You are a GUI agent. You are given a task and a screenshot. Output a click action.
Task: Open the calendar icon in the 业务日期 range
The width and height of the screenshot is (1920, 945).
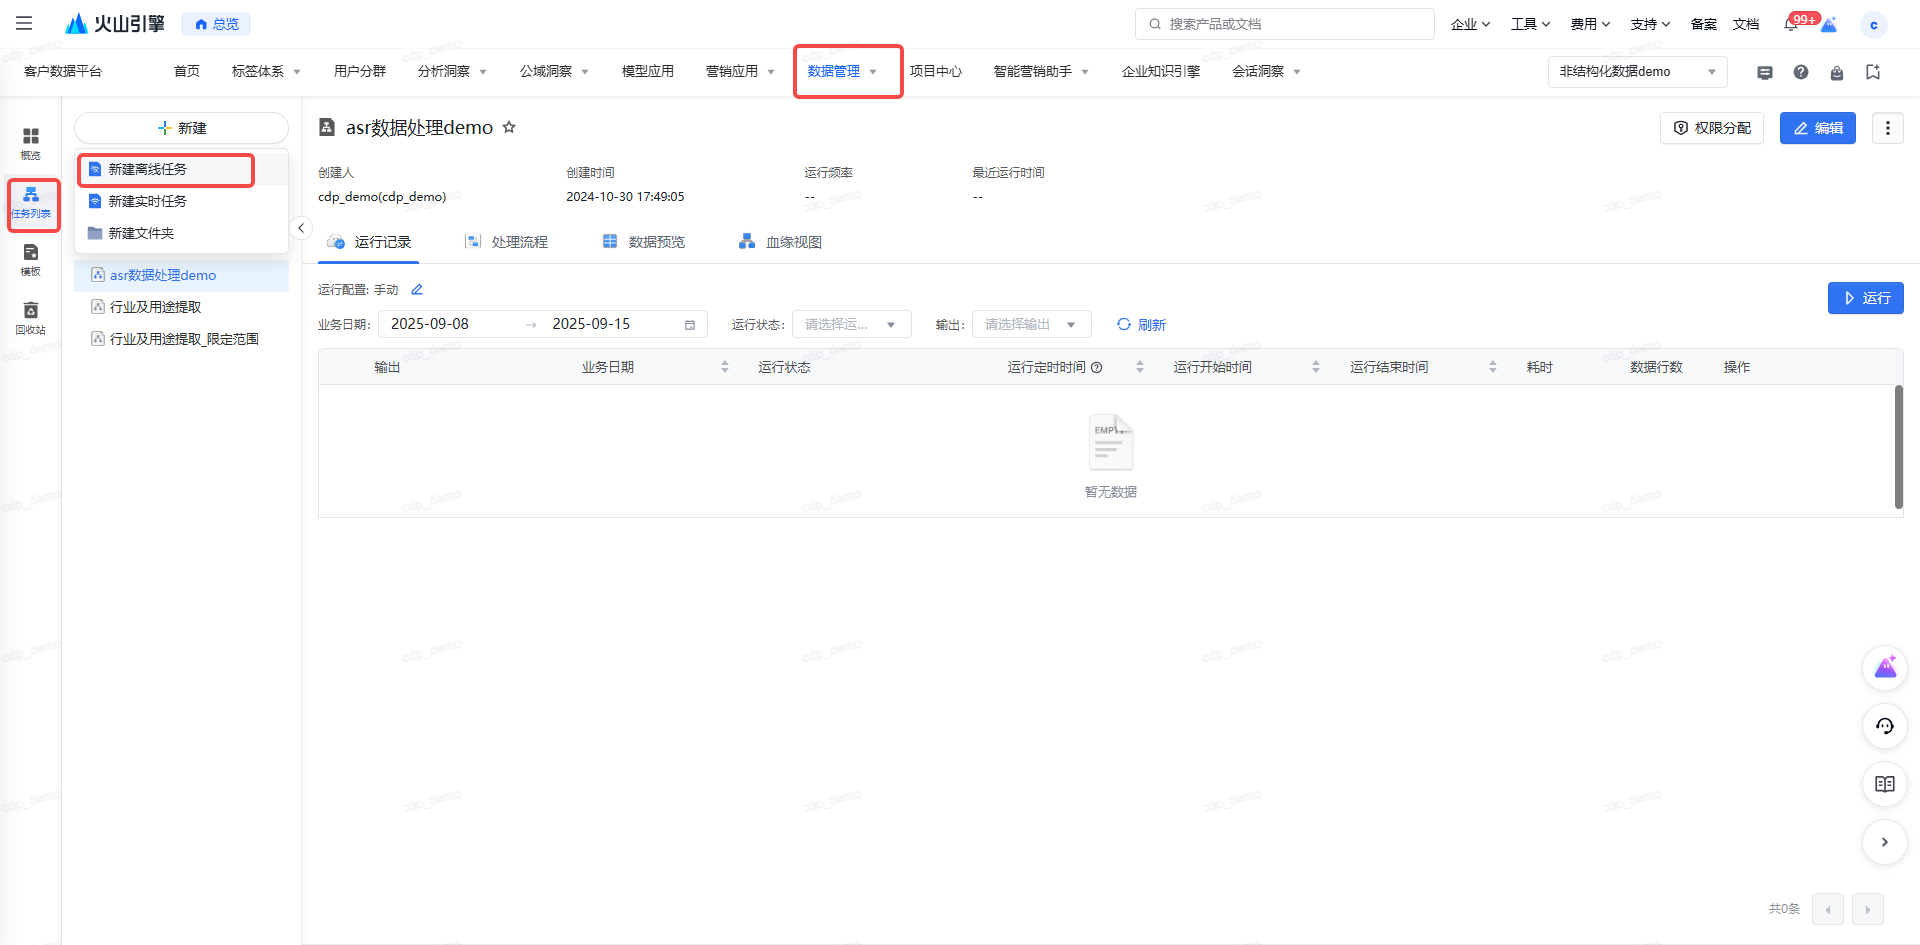coord(690,324)
